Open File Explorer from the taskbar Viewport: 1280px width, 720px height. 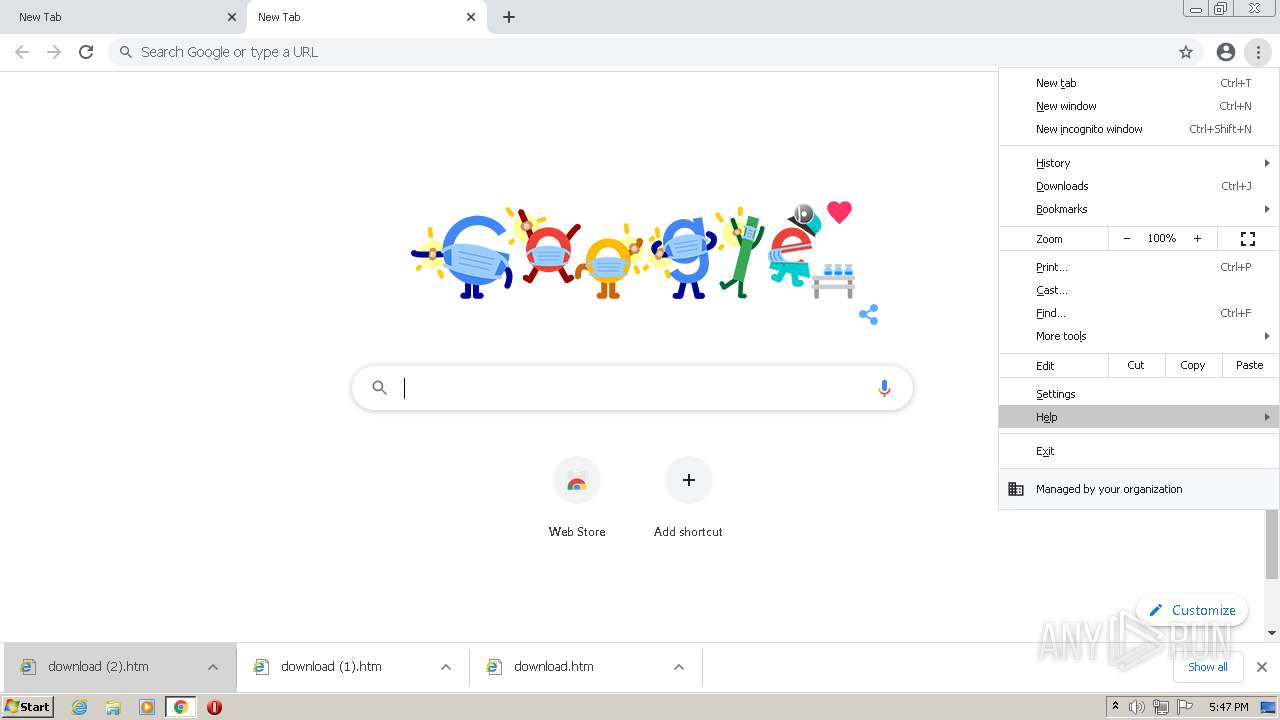coord(113,707)
